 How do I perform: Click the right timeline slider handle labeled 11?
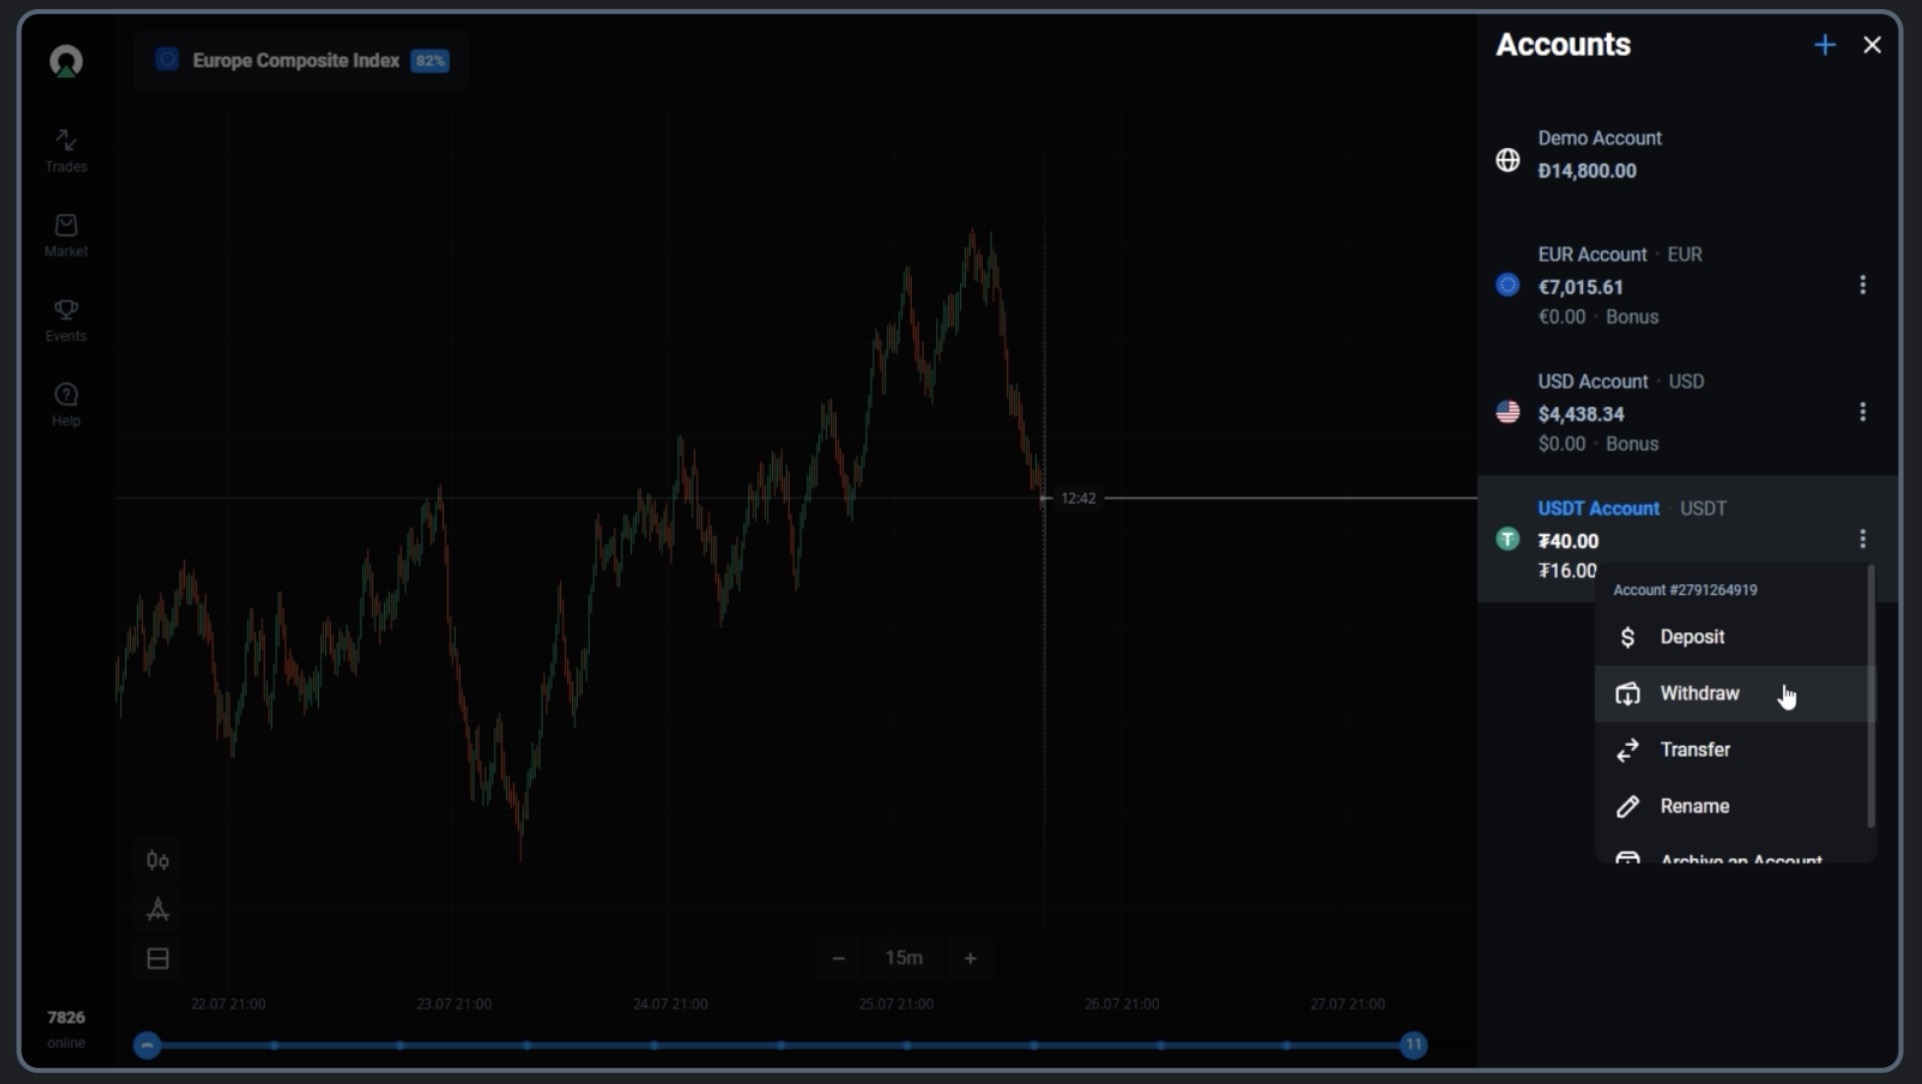[x=1413, y=1045]
